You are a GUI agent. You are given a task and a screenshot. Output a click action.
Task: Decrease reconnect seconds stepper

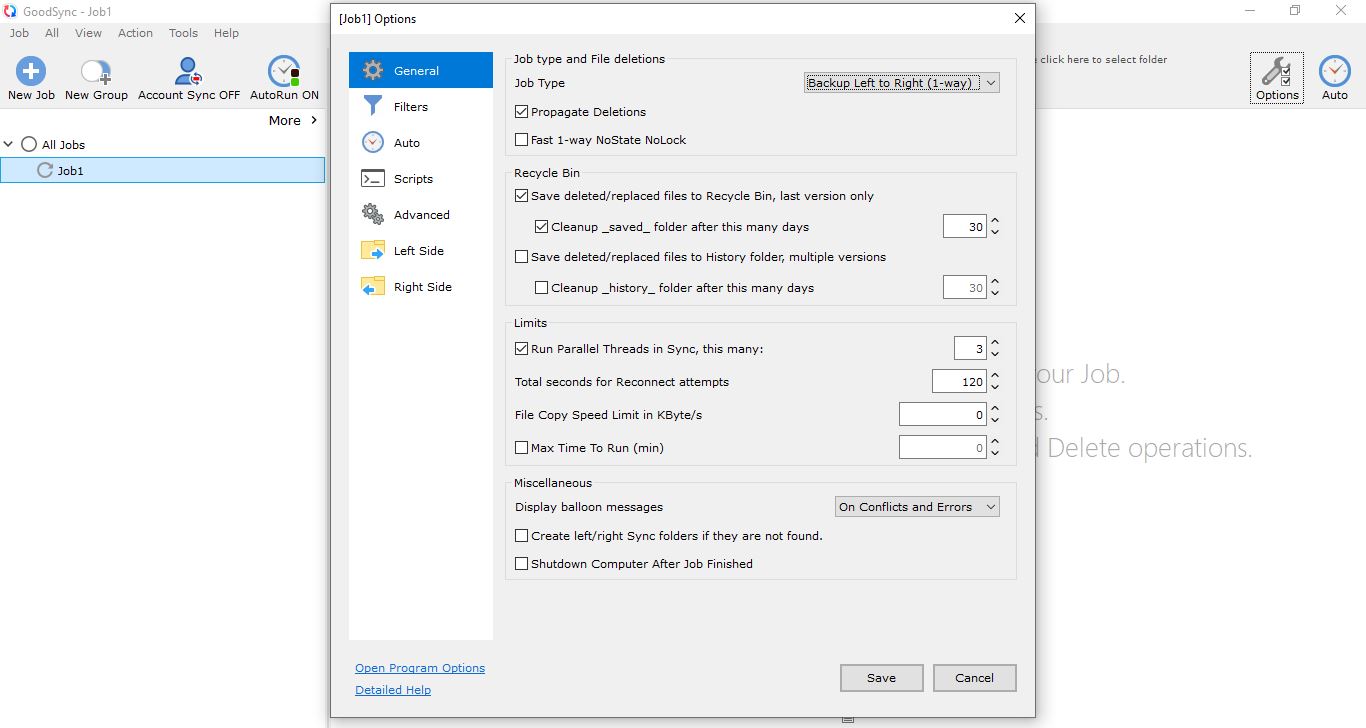(994, 388)
